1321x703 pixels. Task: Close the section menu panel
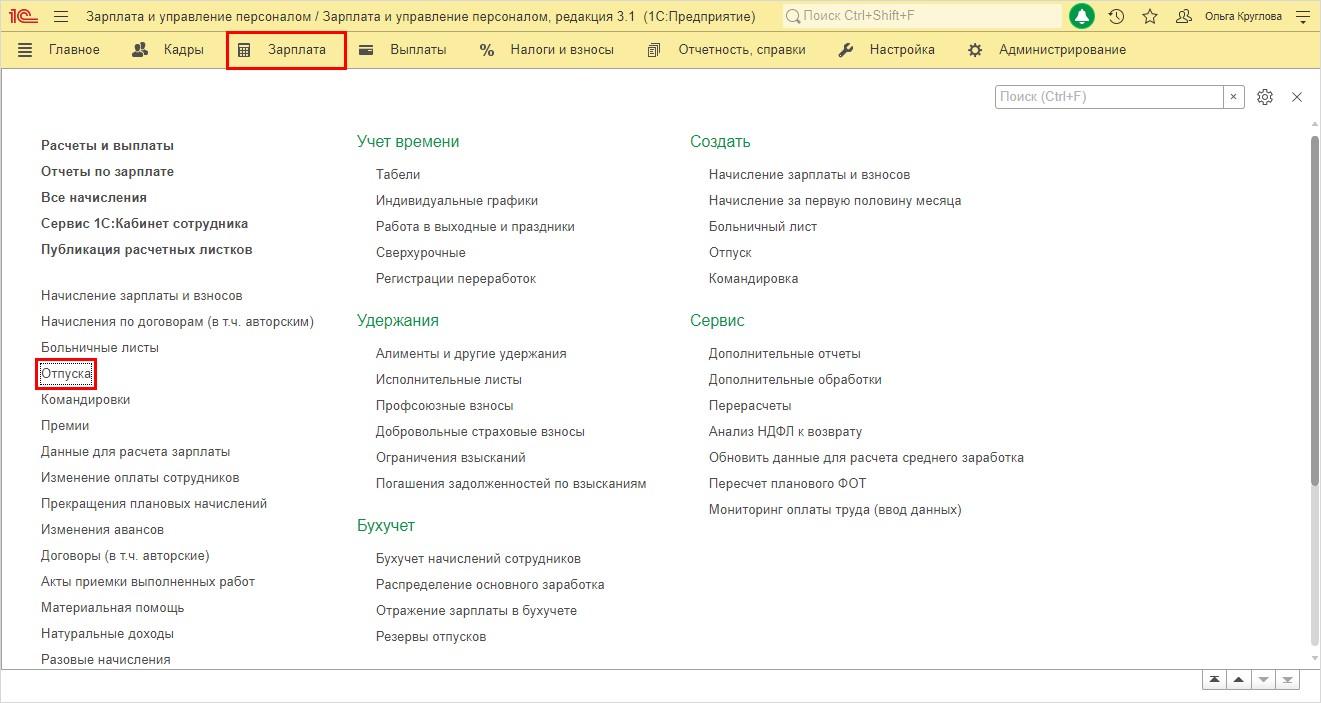coord(1297,97)
